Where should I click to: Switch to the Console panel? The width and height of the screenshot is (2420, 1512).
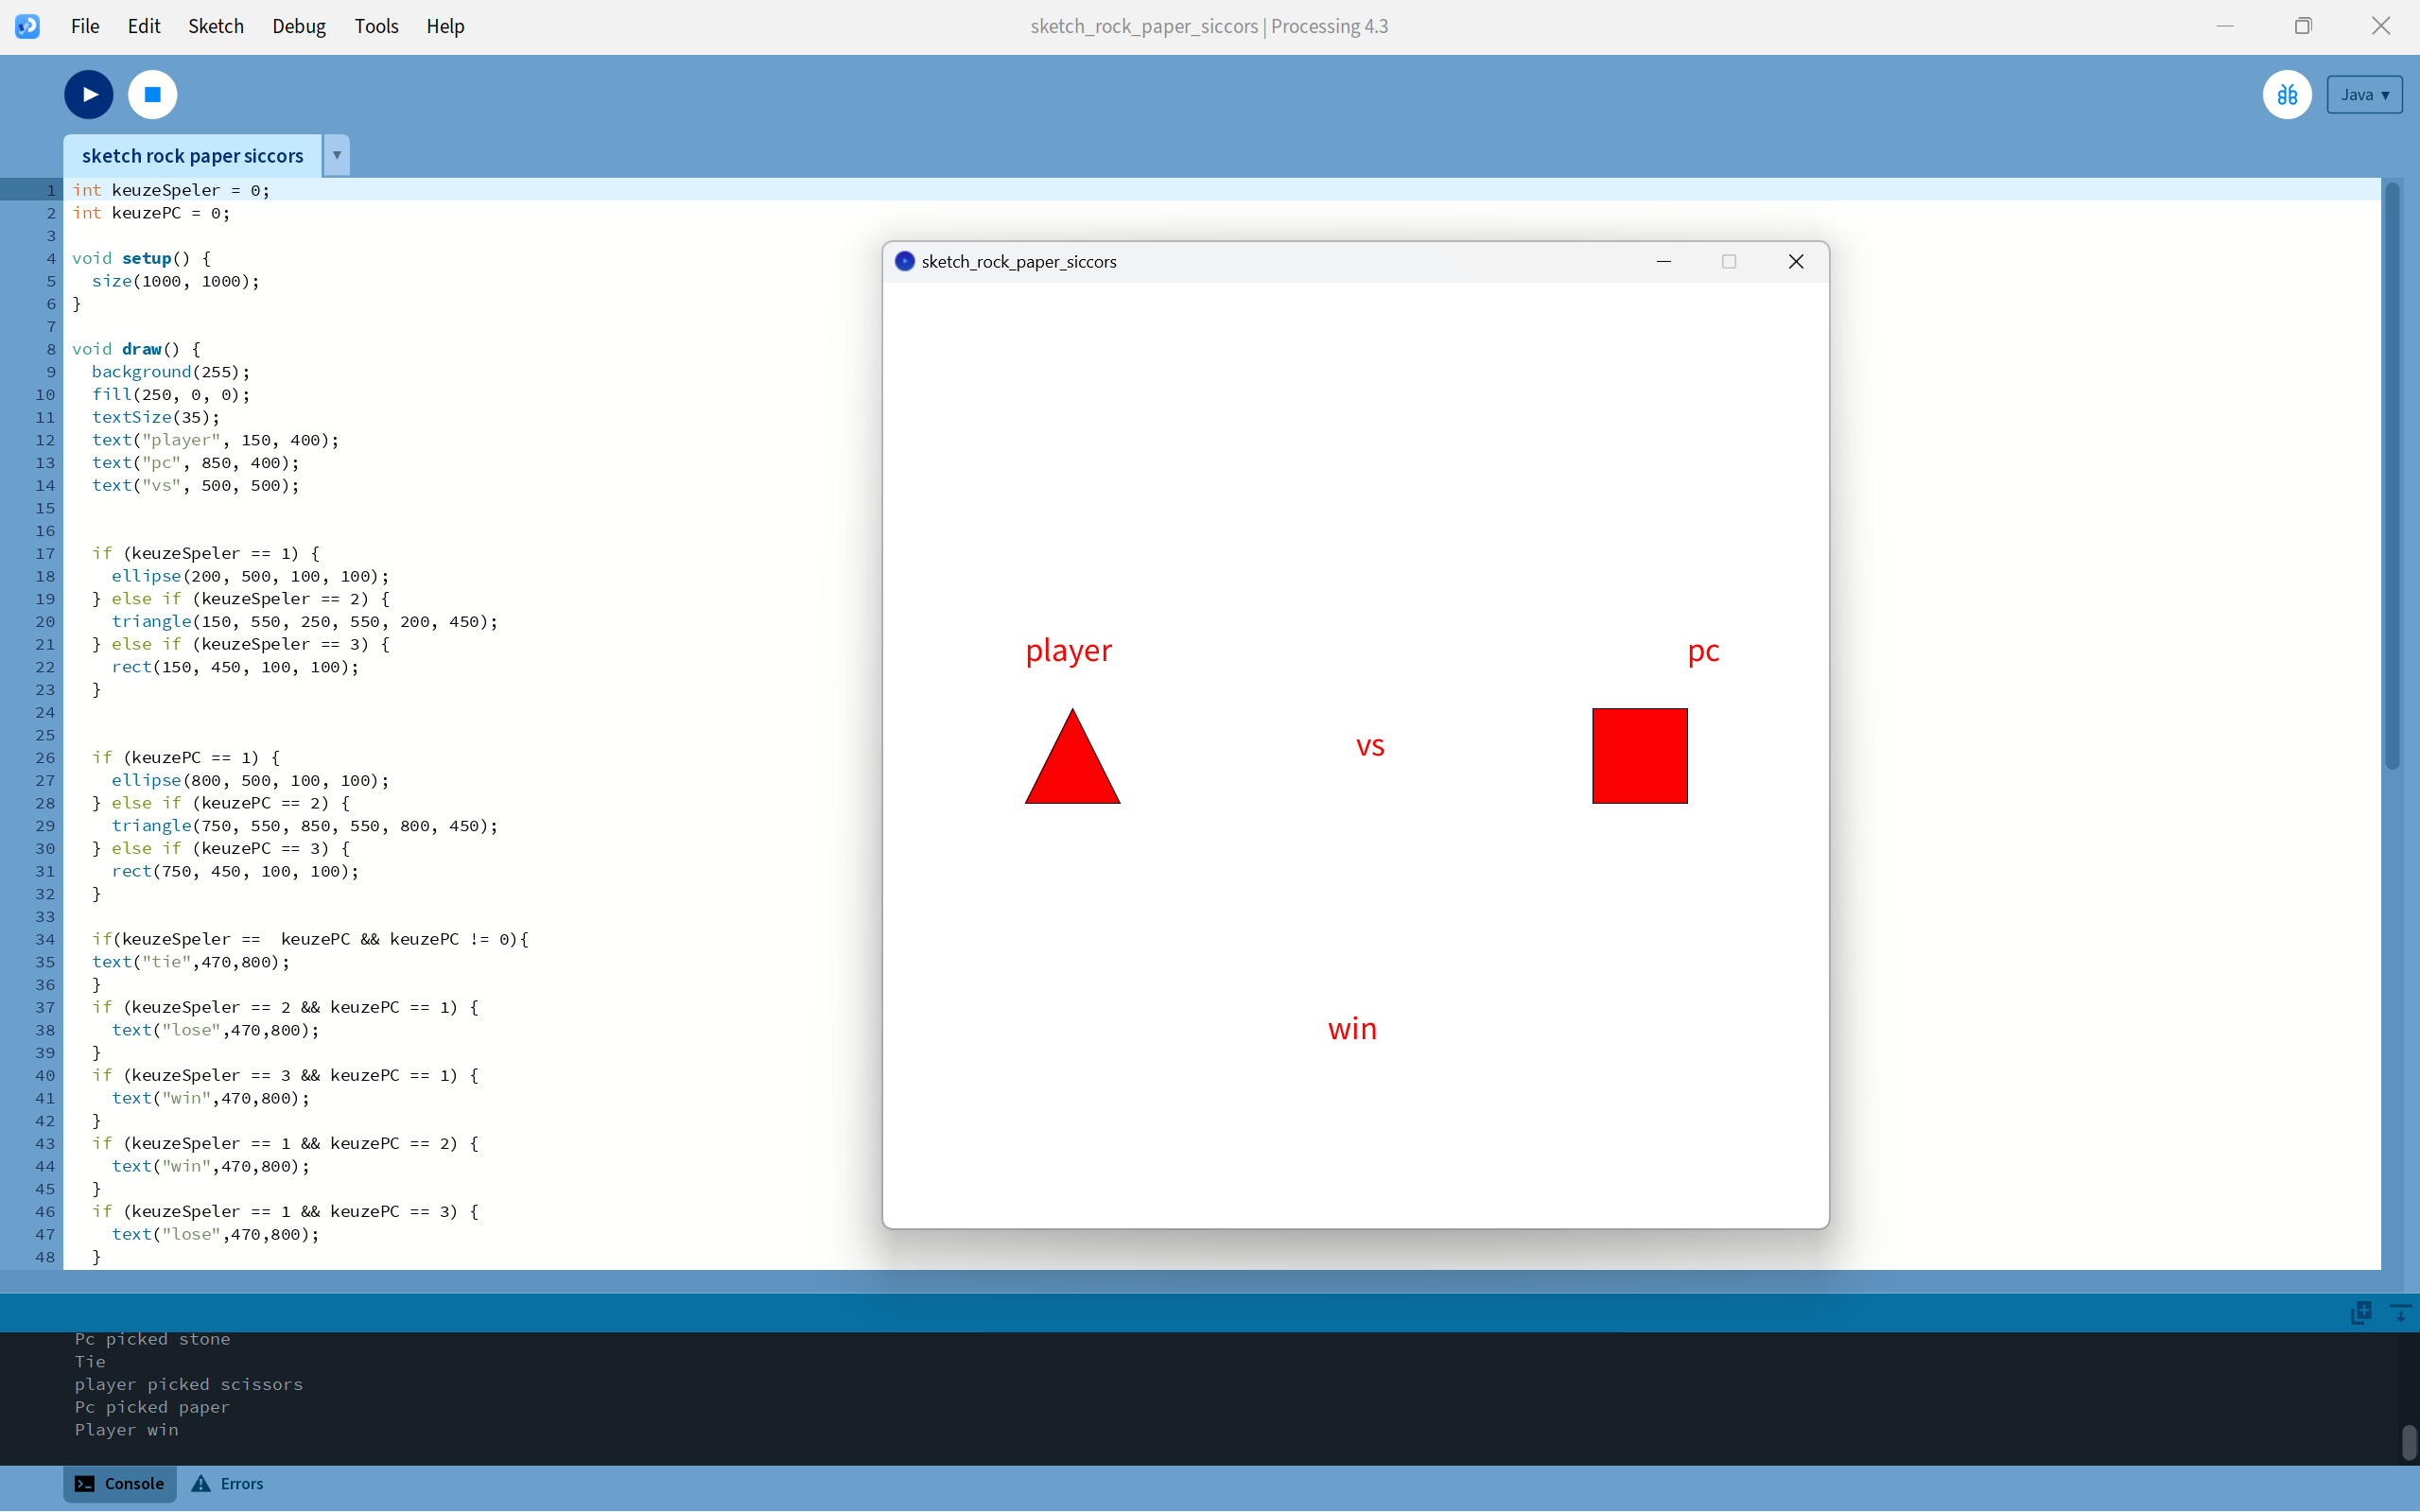[x=120, y=1483]
